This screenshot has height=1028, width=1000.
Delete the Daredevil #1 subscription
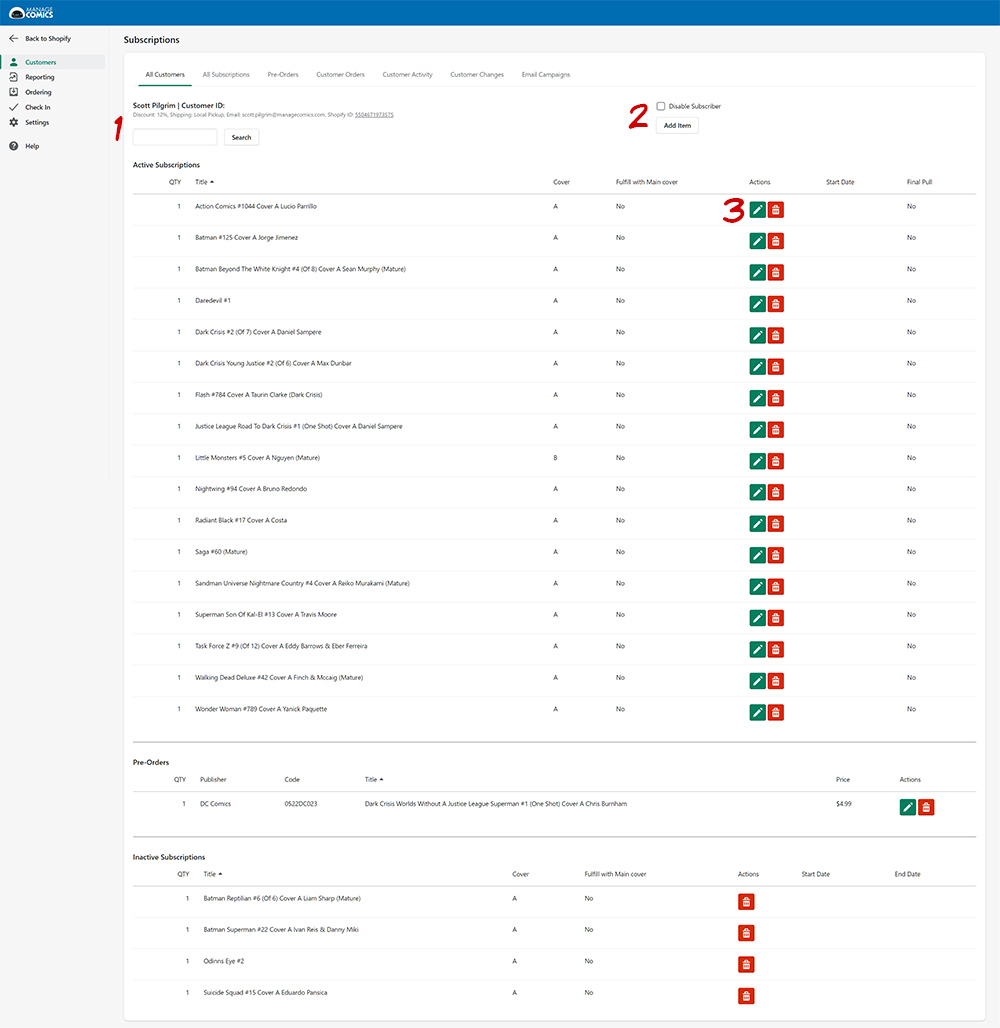click(x=776, y=304)
